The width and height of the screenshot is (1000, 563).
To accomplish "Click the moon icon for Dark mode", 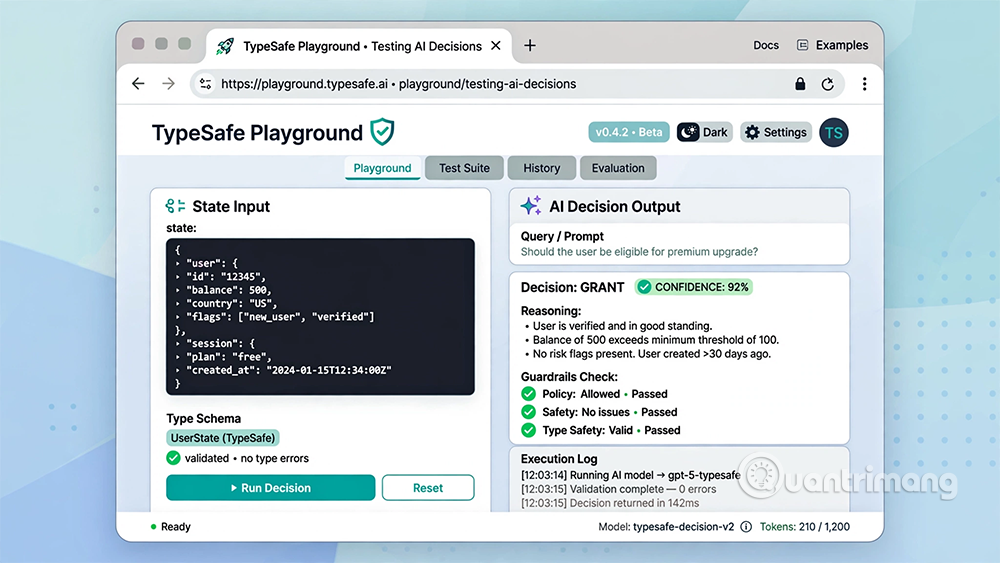I will click(x=688, y=132).
